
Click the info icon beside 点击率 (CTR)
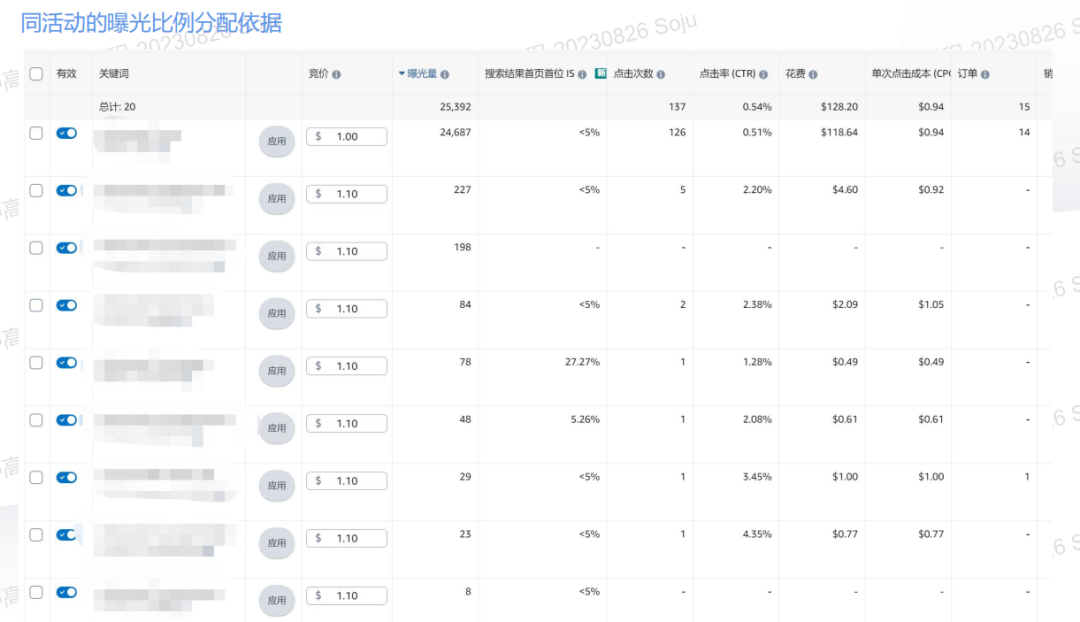tap(763, 74)
